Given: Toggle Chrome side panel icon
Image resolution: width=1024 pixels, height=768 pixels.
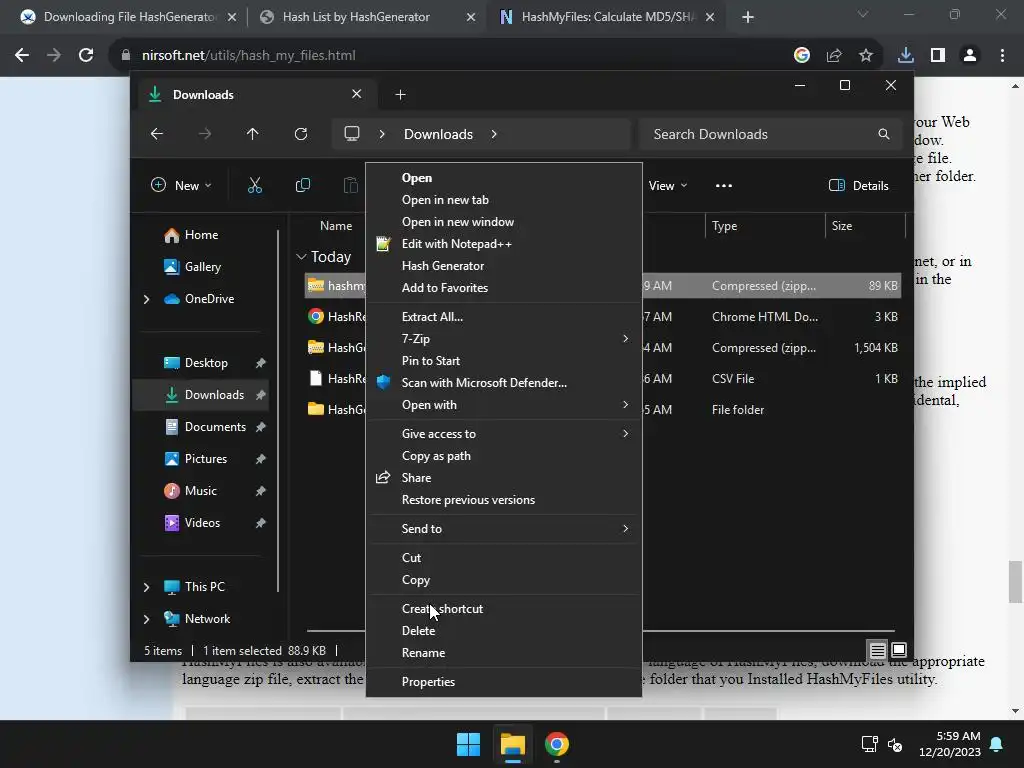Looking at the screenshot, I should click(938, 56).
